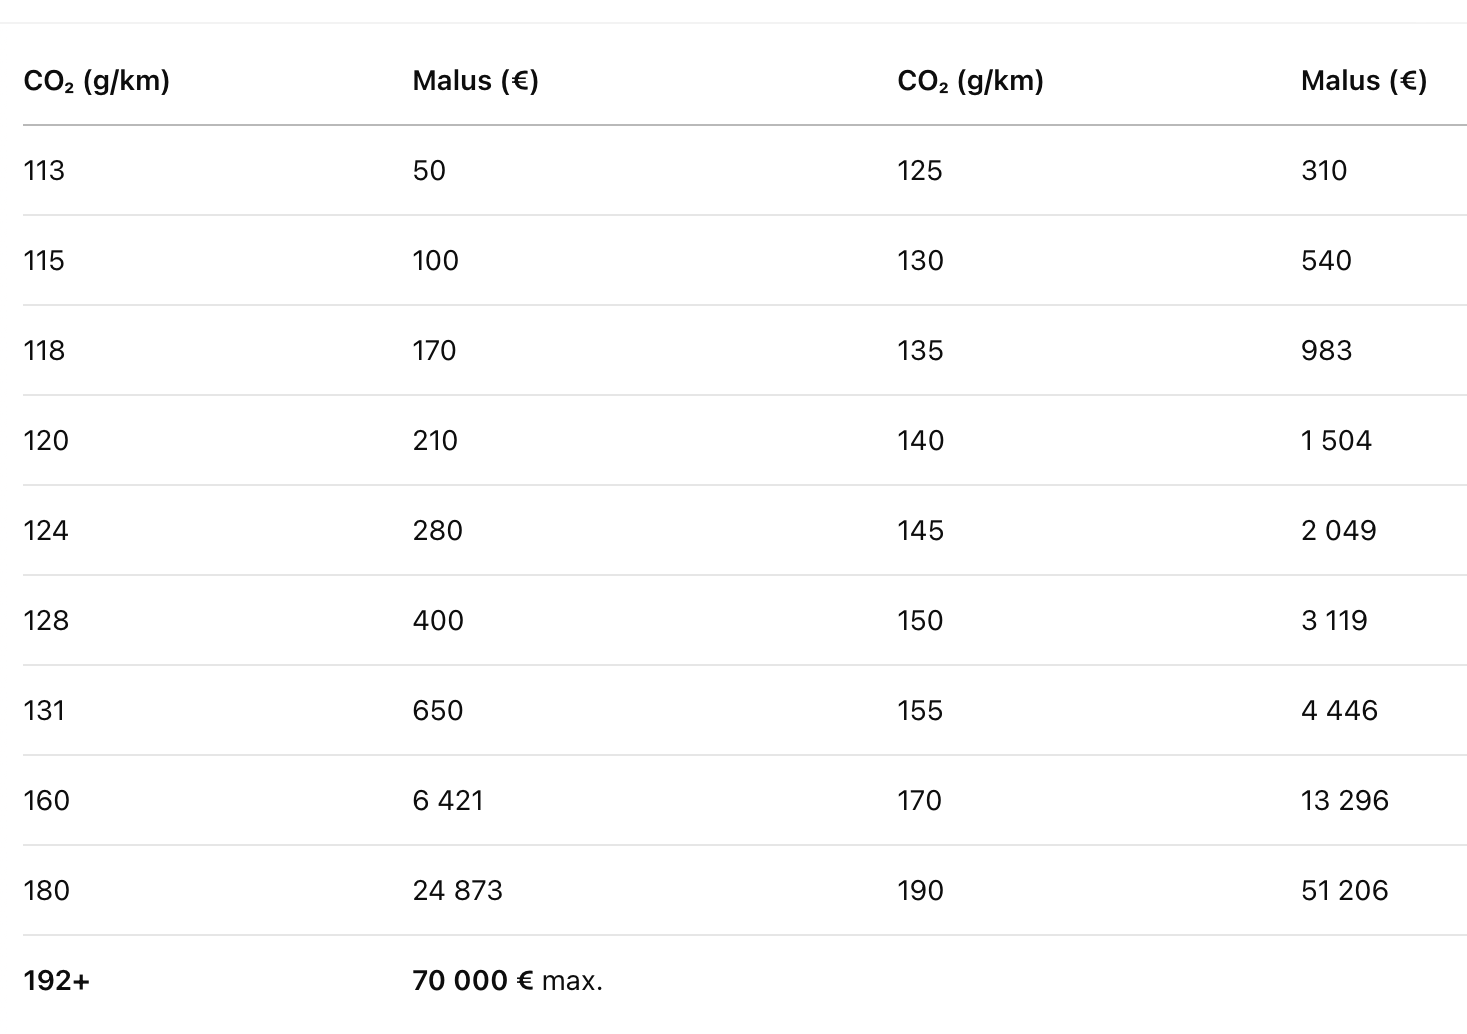The image size is (1467, 1034).
Task: Select the 6 421 malus cell
Action: (448, 801)
